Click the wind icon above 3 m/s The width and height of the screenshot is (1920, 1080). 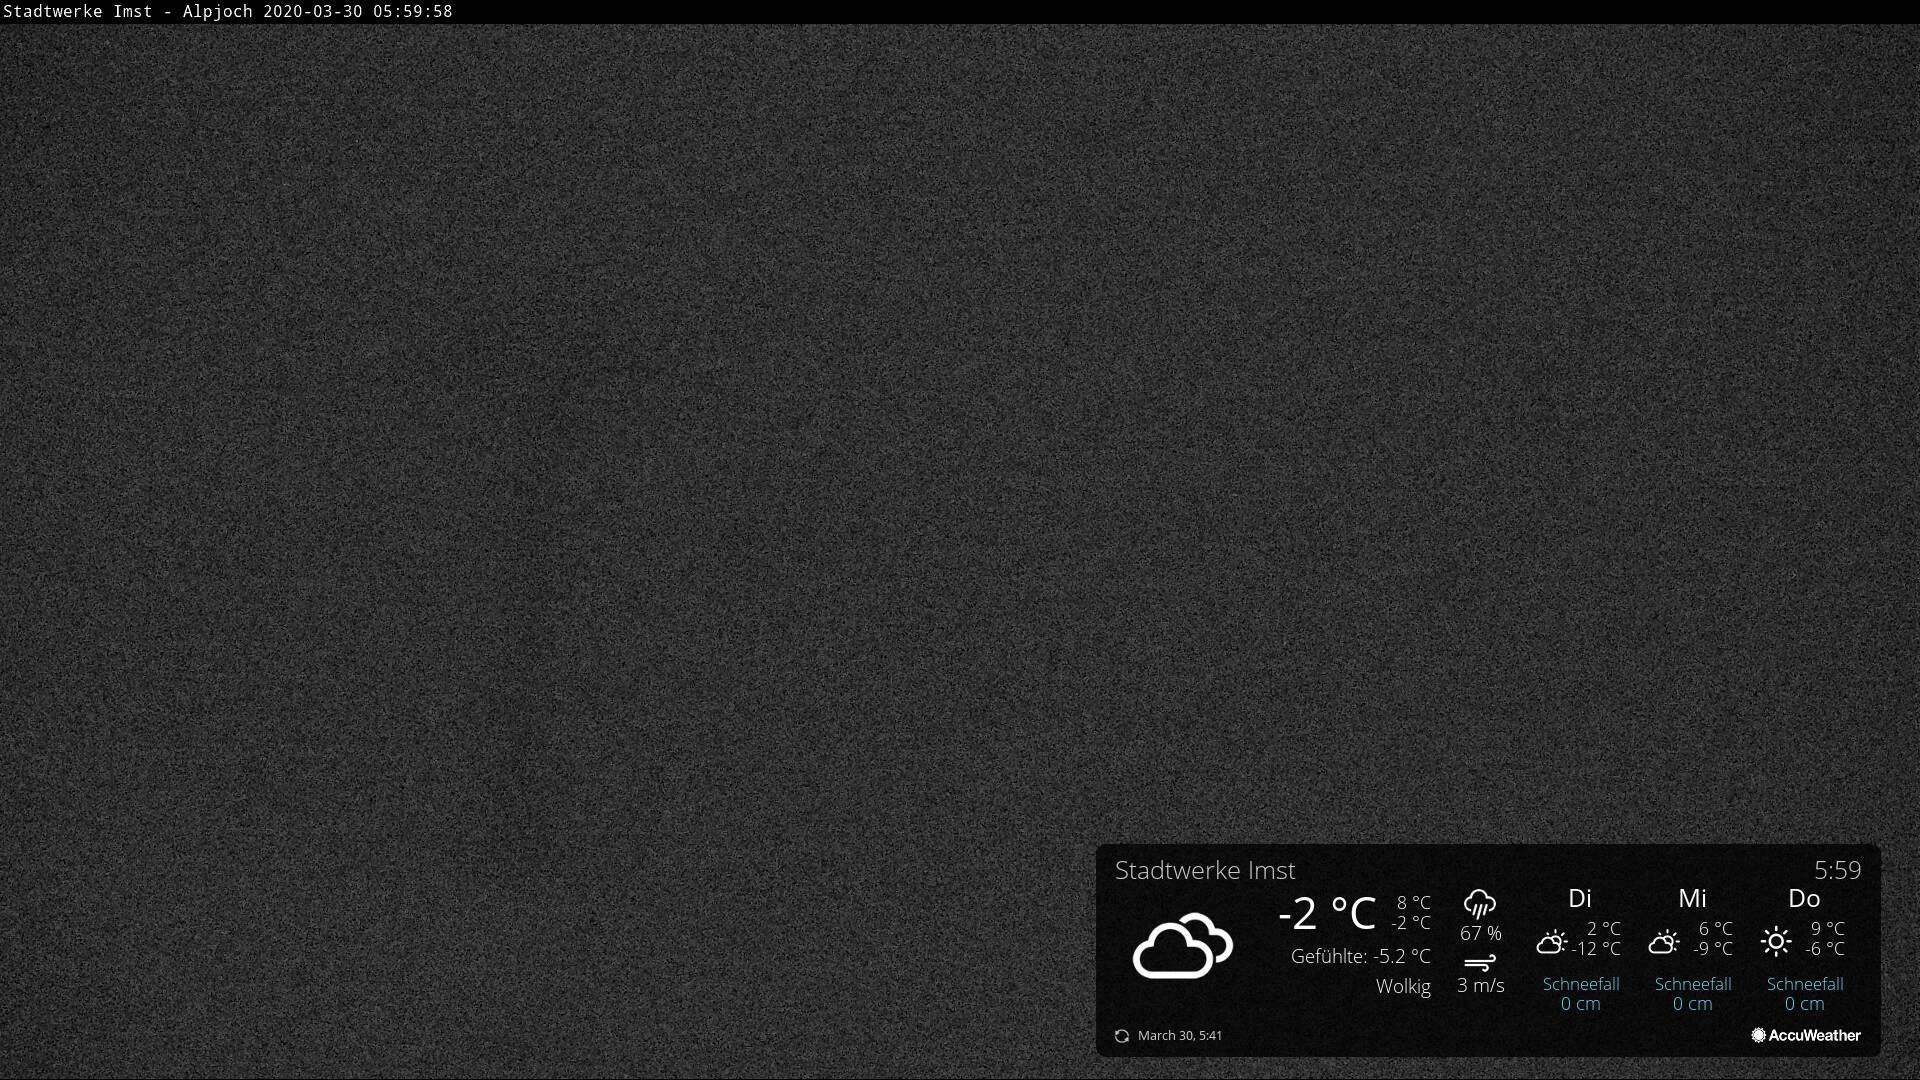pos(1480,963)
